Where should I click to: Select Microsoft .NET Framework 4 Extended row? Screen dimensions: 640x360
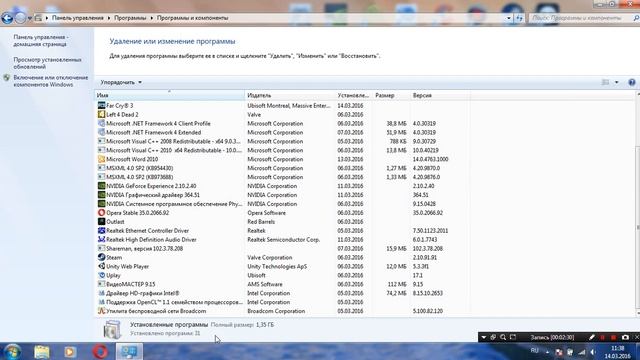pyautogui.click(x=283, y=132)
